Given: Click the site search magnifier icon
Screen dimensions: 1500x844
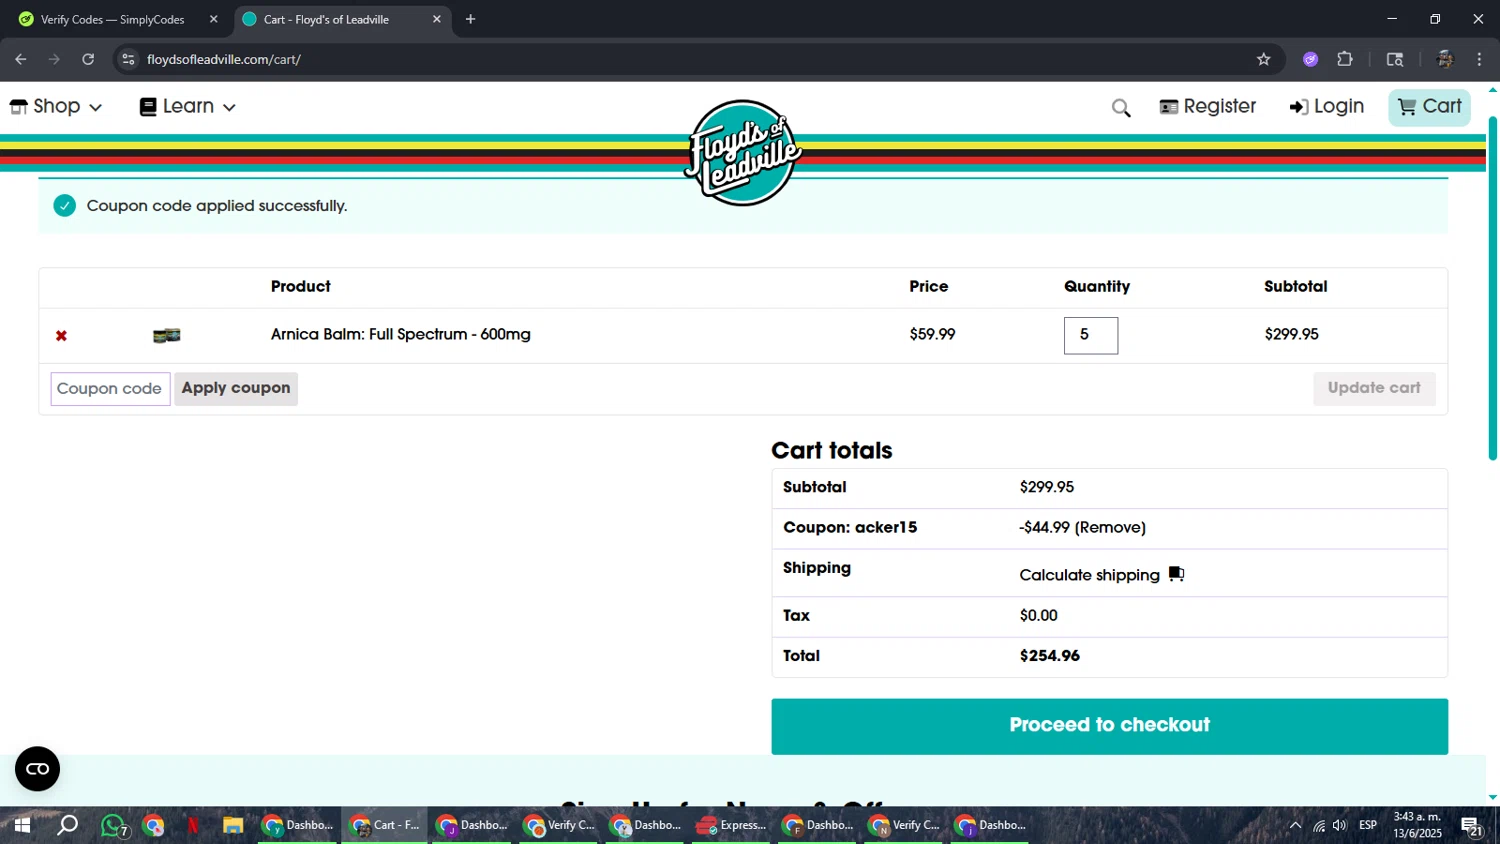Looking at the screenshot, I should pyautogui.click(x=1121, y=108).
